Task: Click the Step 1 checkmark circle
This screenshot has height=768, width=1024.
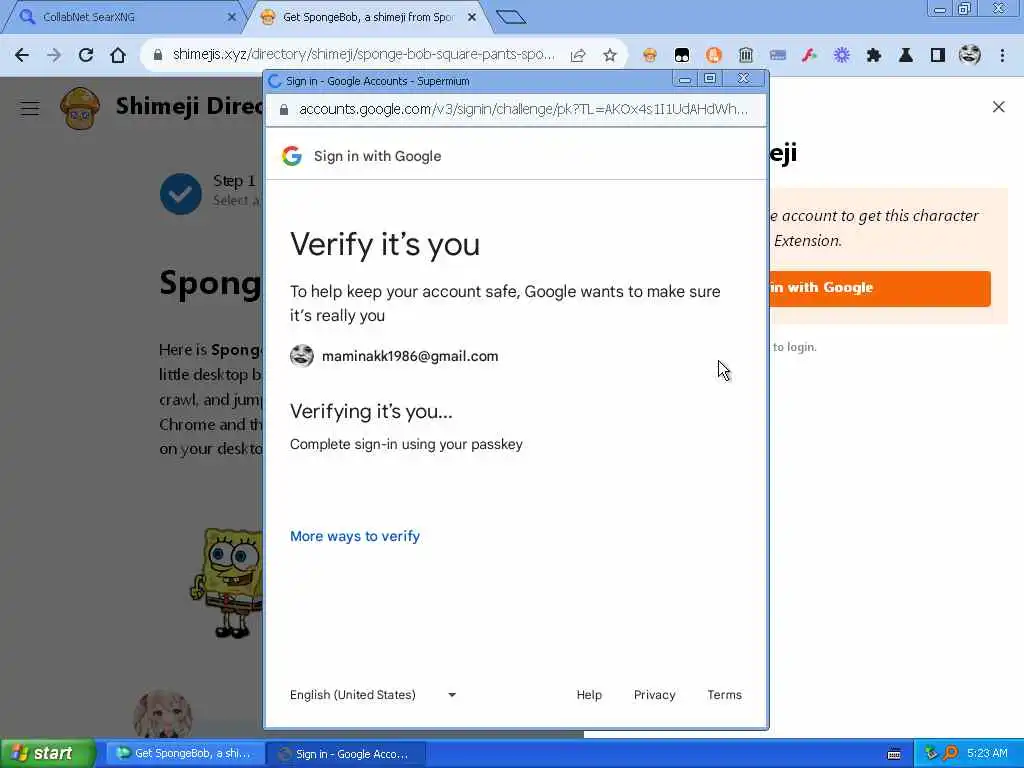Action: point(181,194)
